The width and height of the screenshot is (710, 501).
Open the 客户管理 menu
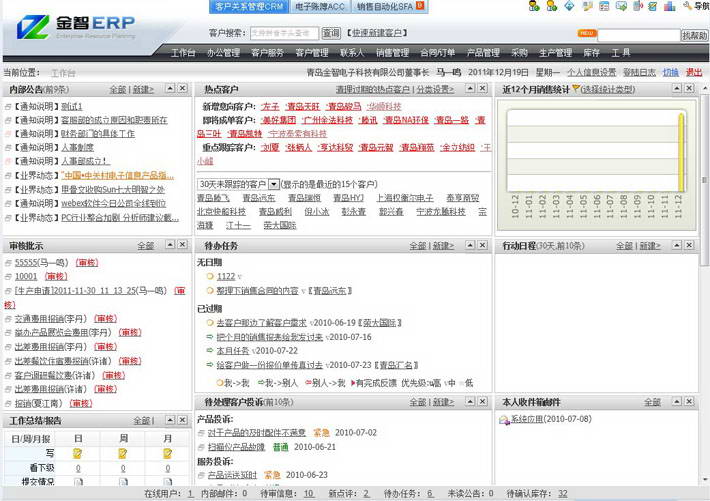[312, 53]
